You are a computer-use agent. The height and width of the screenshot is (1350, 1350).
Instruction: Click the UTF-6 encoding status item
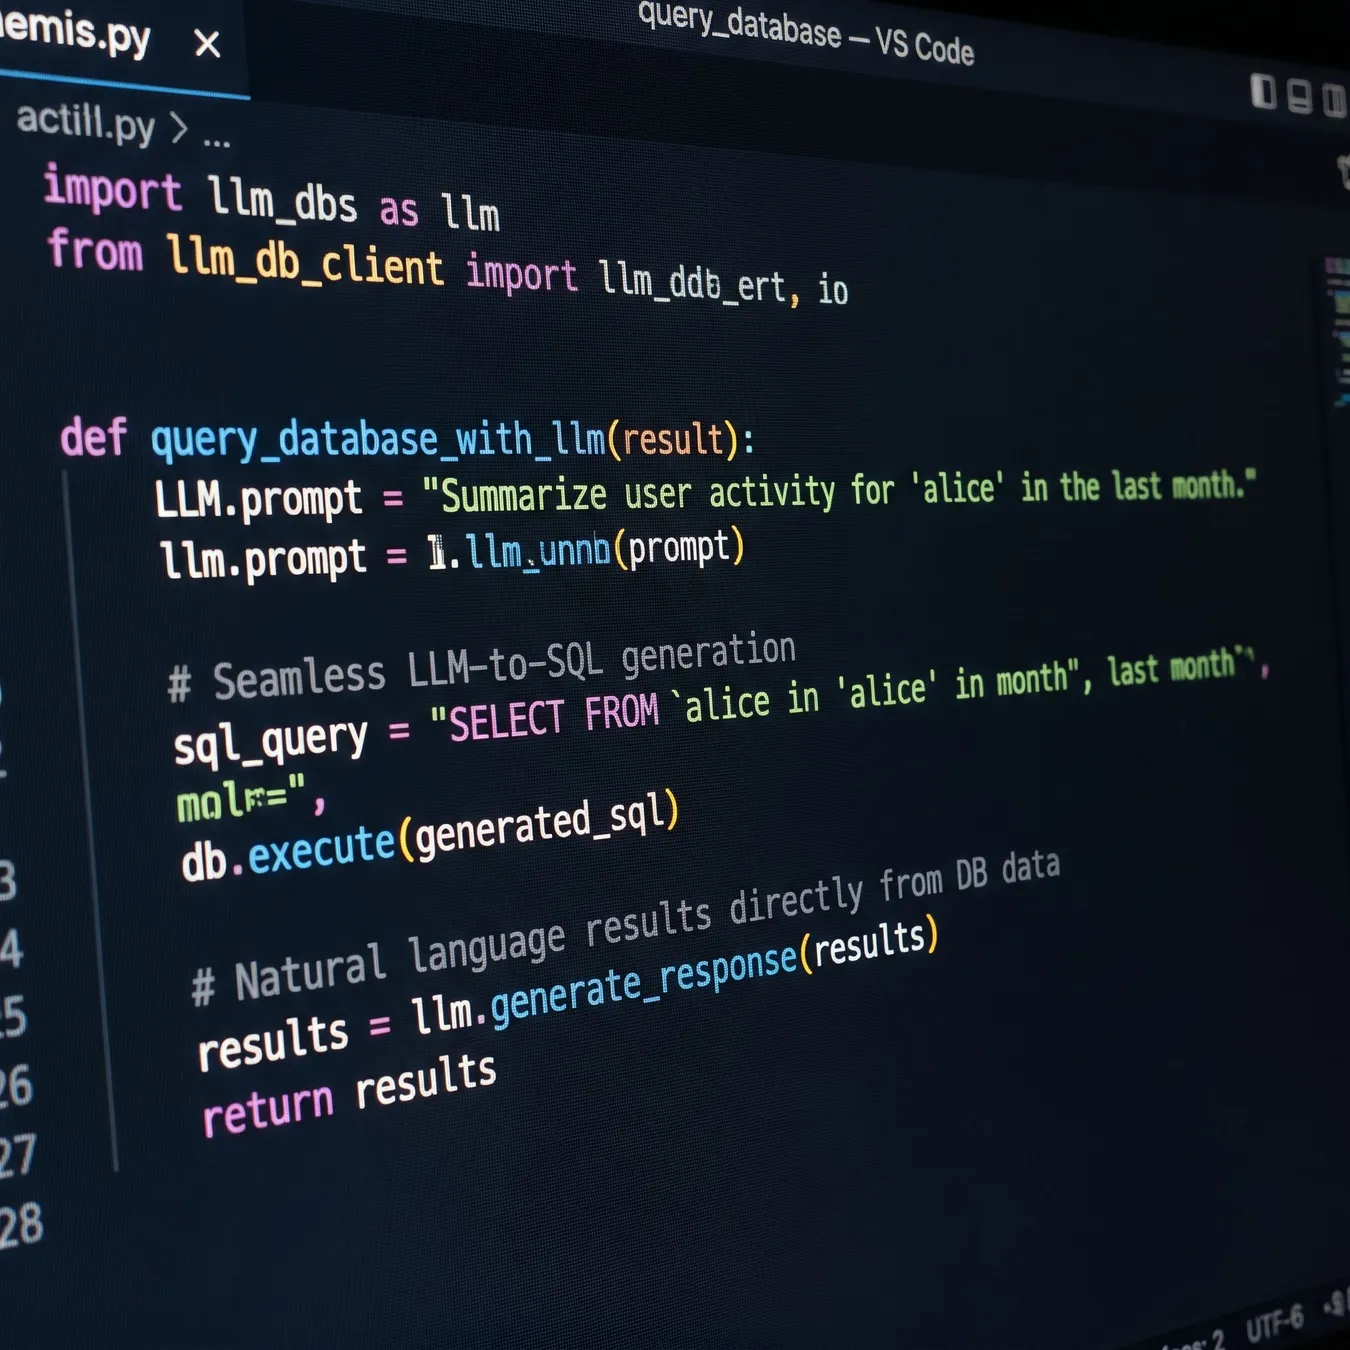[1275, 1324]
